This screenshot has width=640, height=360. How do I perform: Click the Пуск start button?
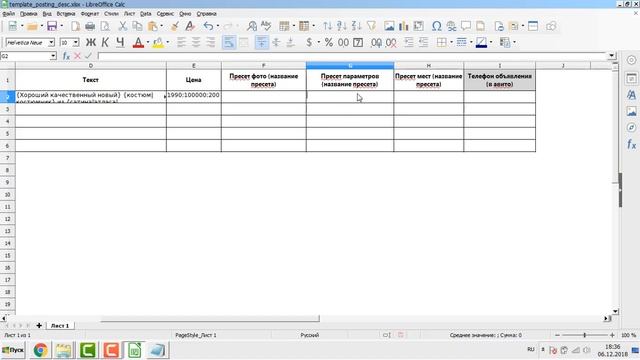point(13,350)
